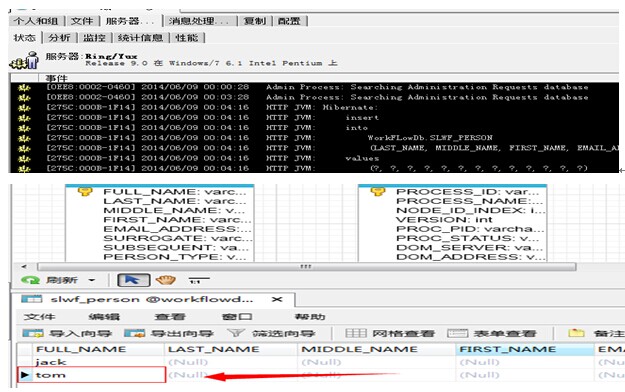Select VERSION: int field in the diagram
The height and width of the screenshot is (392, 625).
coord(444,220)
